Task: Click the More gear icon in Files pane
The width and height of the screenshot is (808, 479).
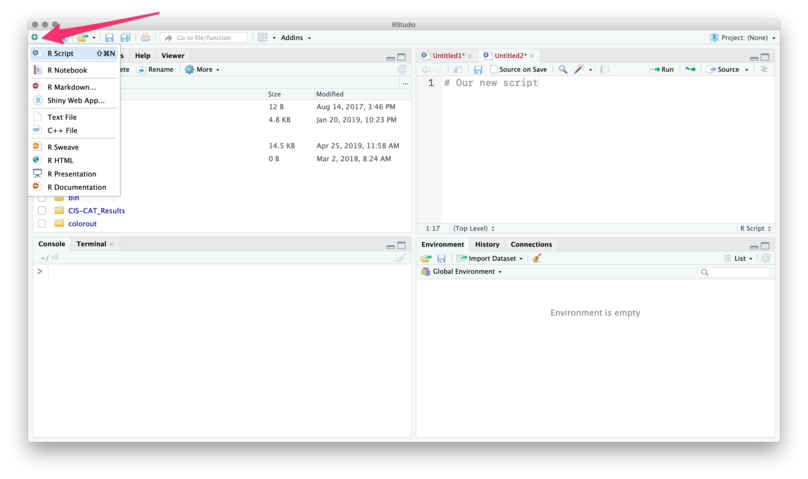Action: 190,70
